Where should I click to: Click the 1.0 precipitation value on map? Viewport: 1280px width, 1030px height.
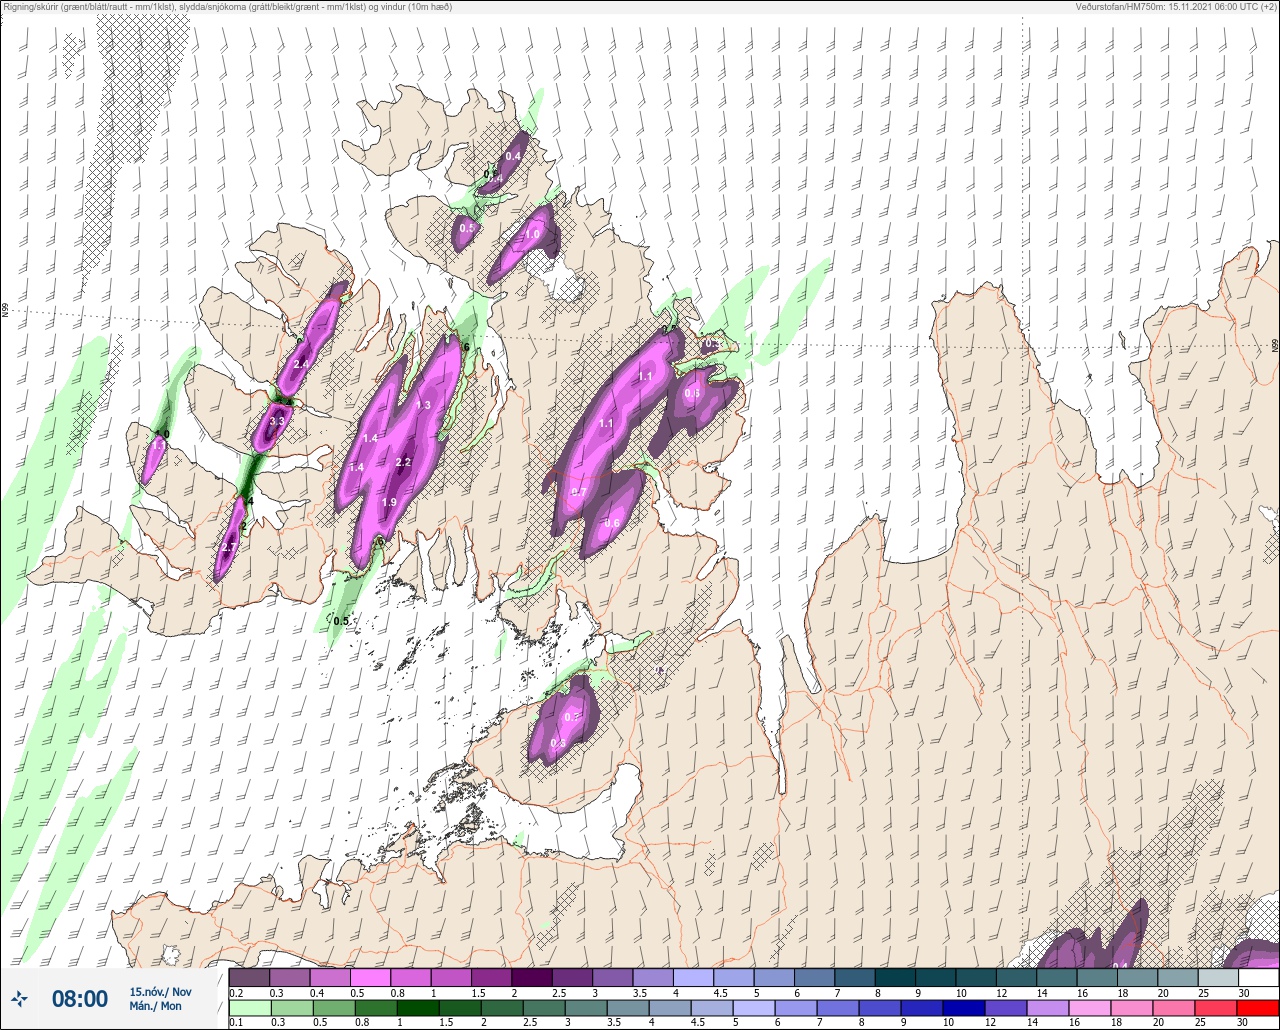coord(533,235)
